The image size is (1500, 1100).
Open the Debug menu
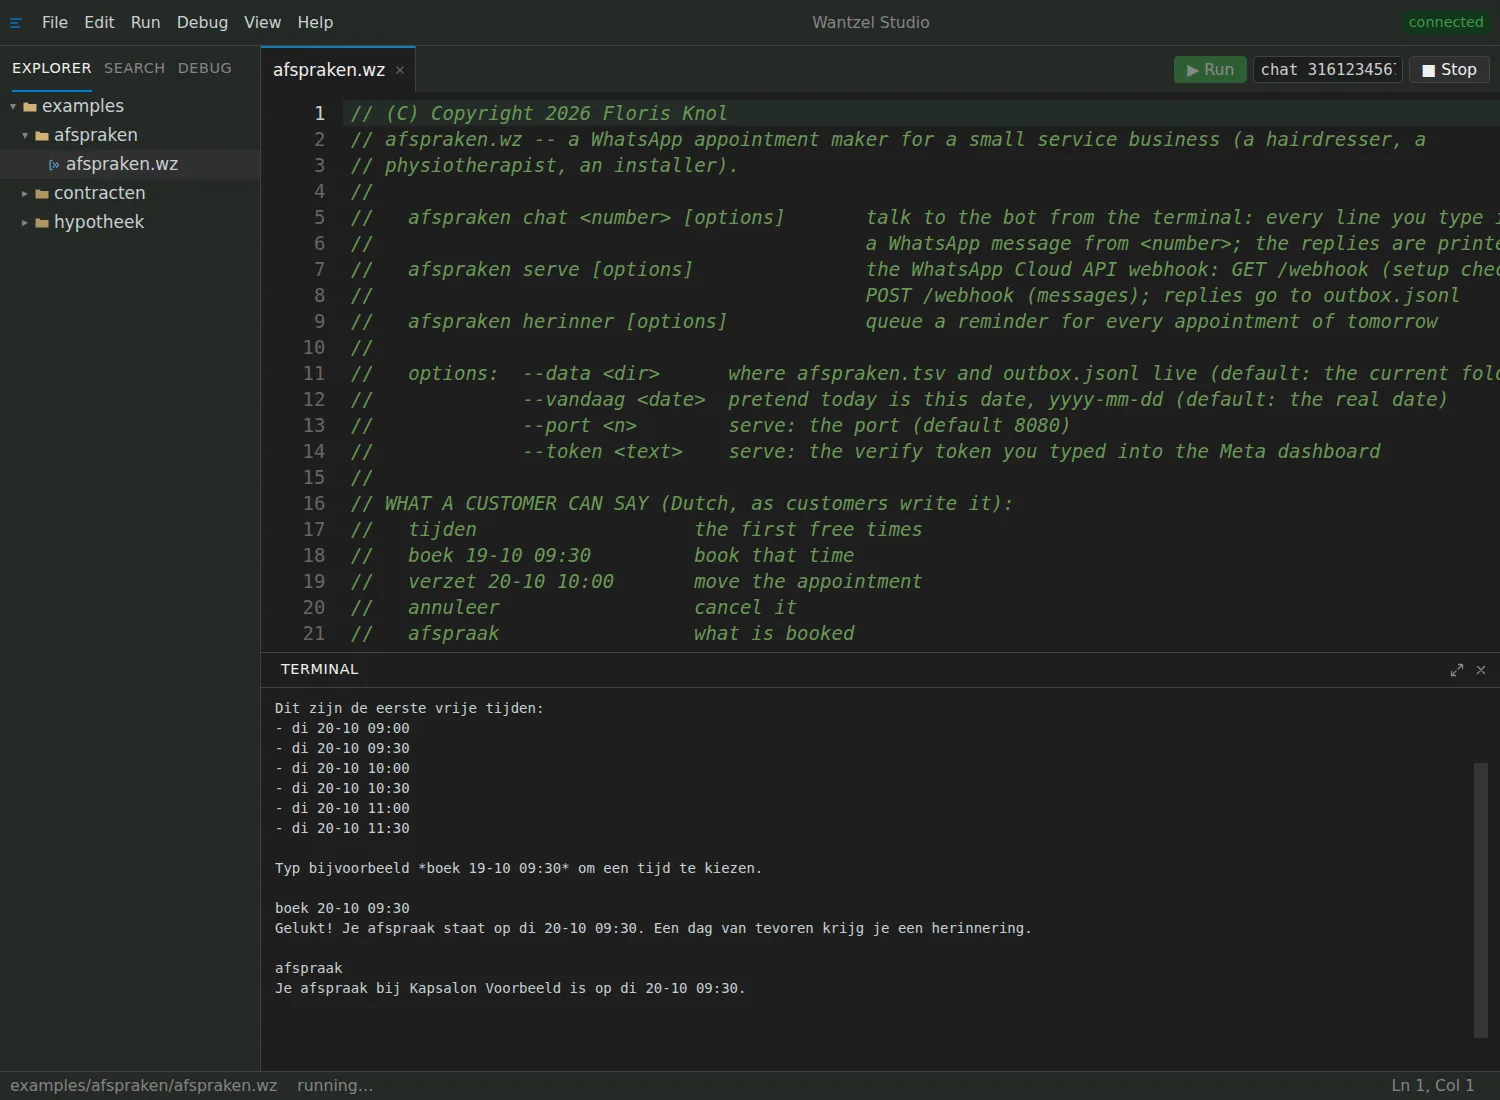[202, 22]
